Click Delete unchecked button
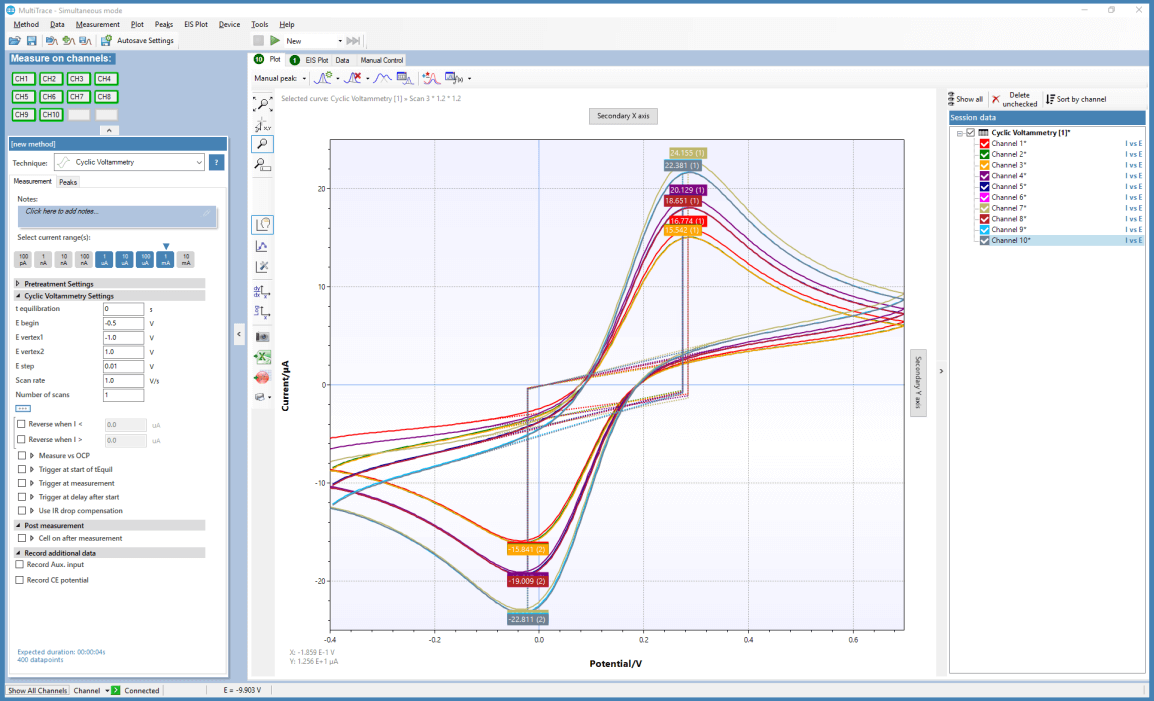The width and height of the screenshot is (1154, 701). tap(1013, 99)
